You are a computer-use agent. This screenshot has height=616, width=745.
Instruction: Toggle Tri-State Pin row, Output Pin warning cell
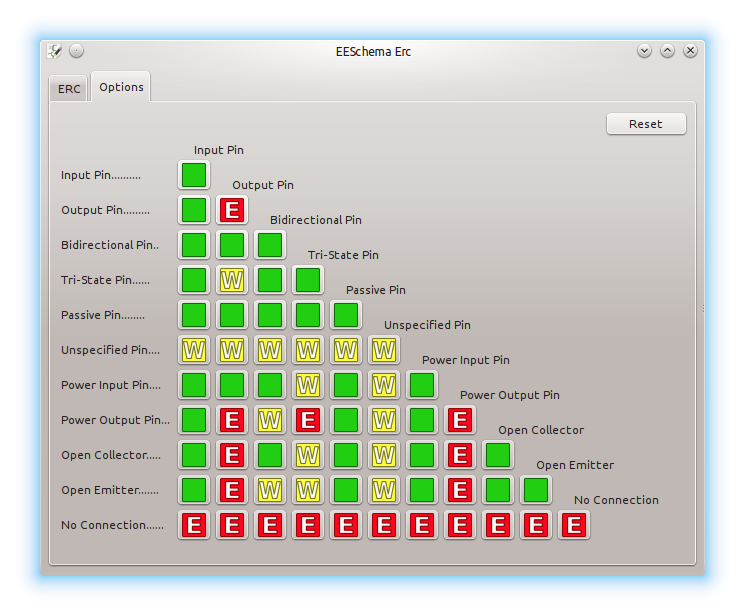click(232, 280)
